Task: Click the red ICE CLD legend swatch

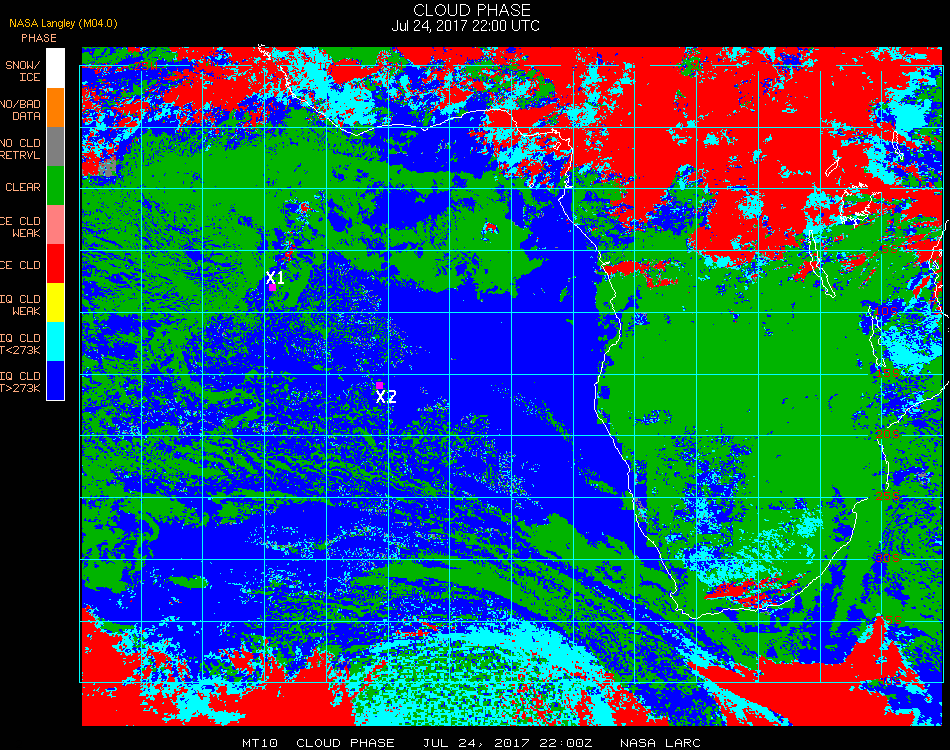Action: click(x=55, y=264)
